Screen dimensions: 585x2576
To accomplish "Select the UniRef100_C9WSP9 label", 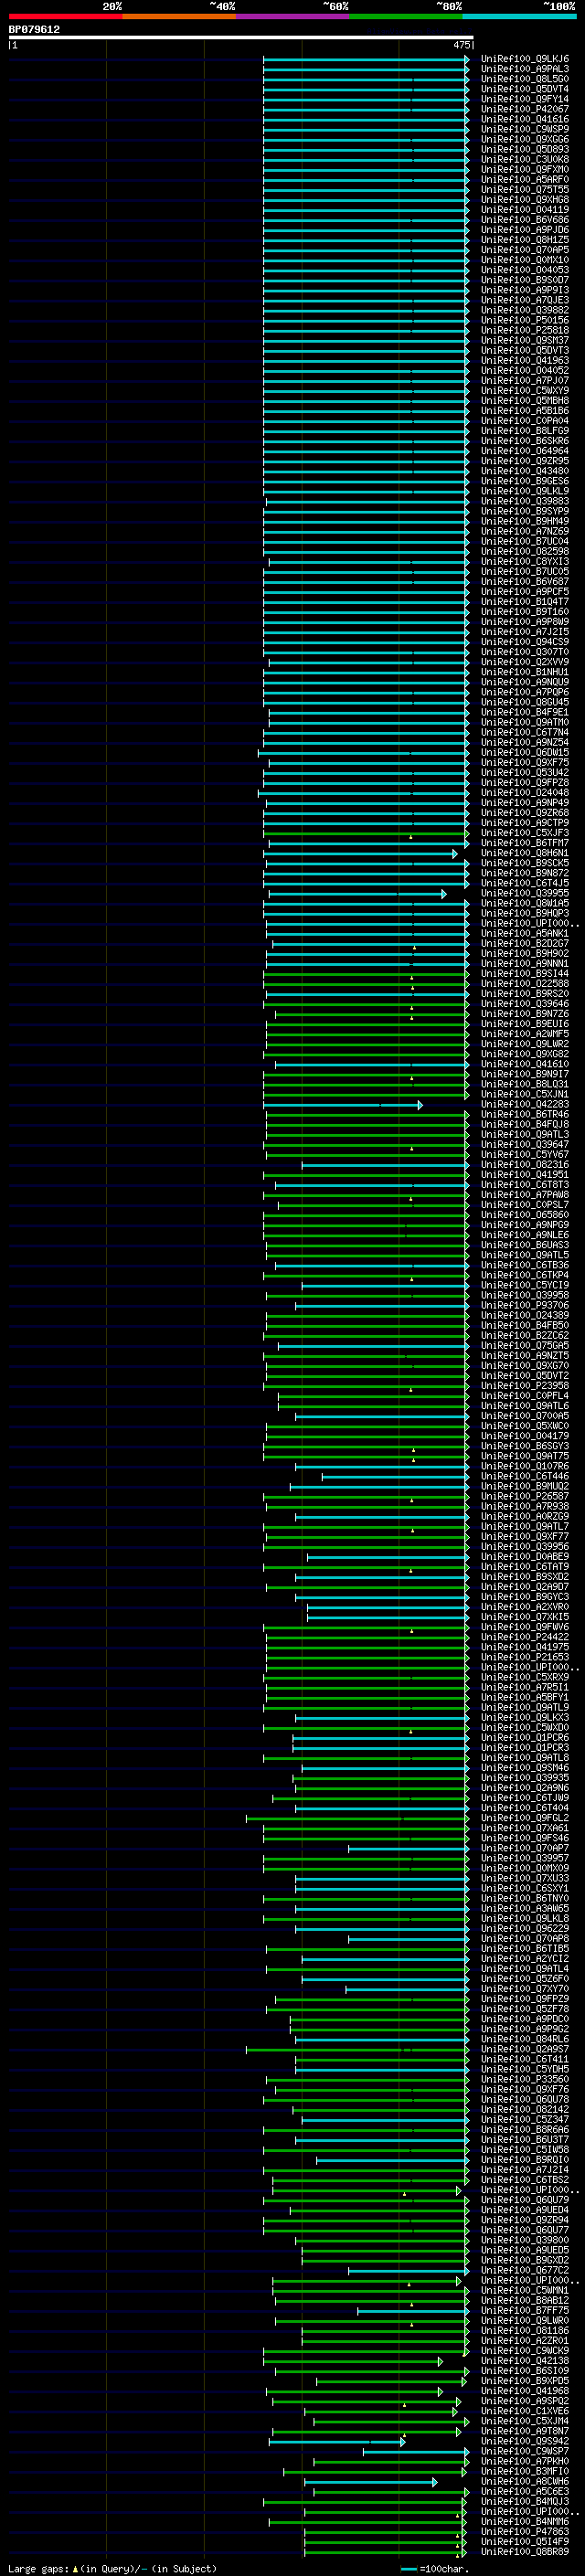I will [524, 129].
